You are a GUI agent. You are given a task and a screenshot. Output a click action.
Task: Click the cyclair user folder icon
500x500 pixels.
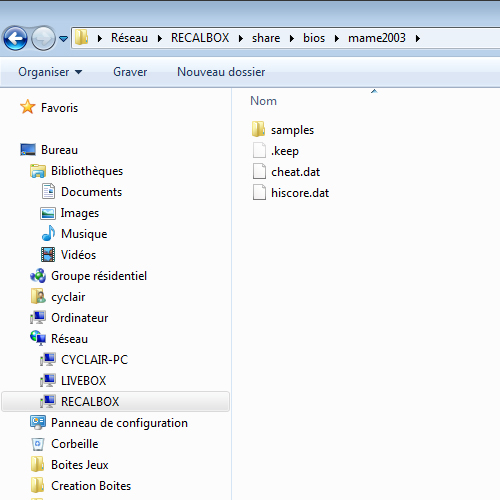coord(38,296)
